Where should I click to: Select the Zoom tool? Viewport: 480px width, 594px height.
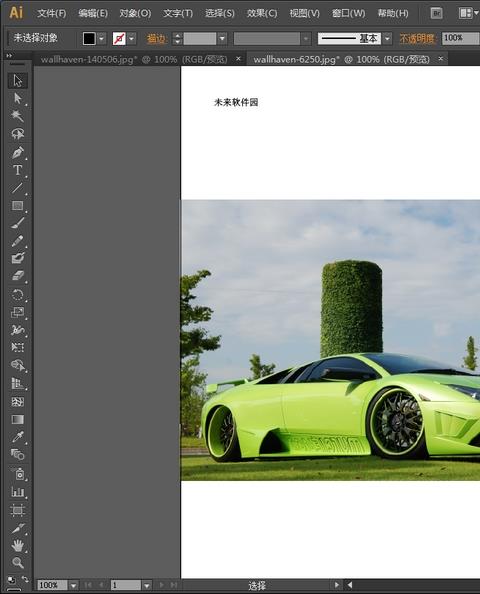pos(17,563)
